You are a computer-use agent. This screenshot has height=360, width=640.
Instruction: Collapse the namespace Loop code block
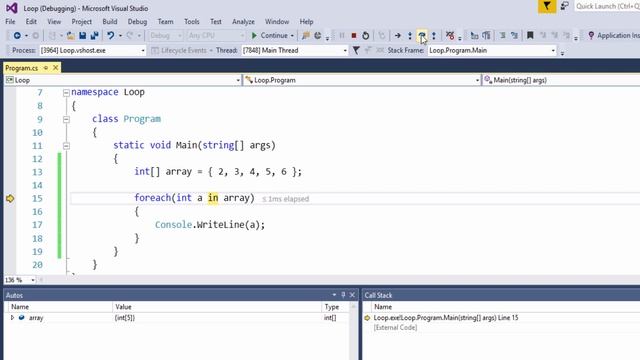(x=66, y=93)
